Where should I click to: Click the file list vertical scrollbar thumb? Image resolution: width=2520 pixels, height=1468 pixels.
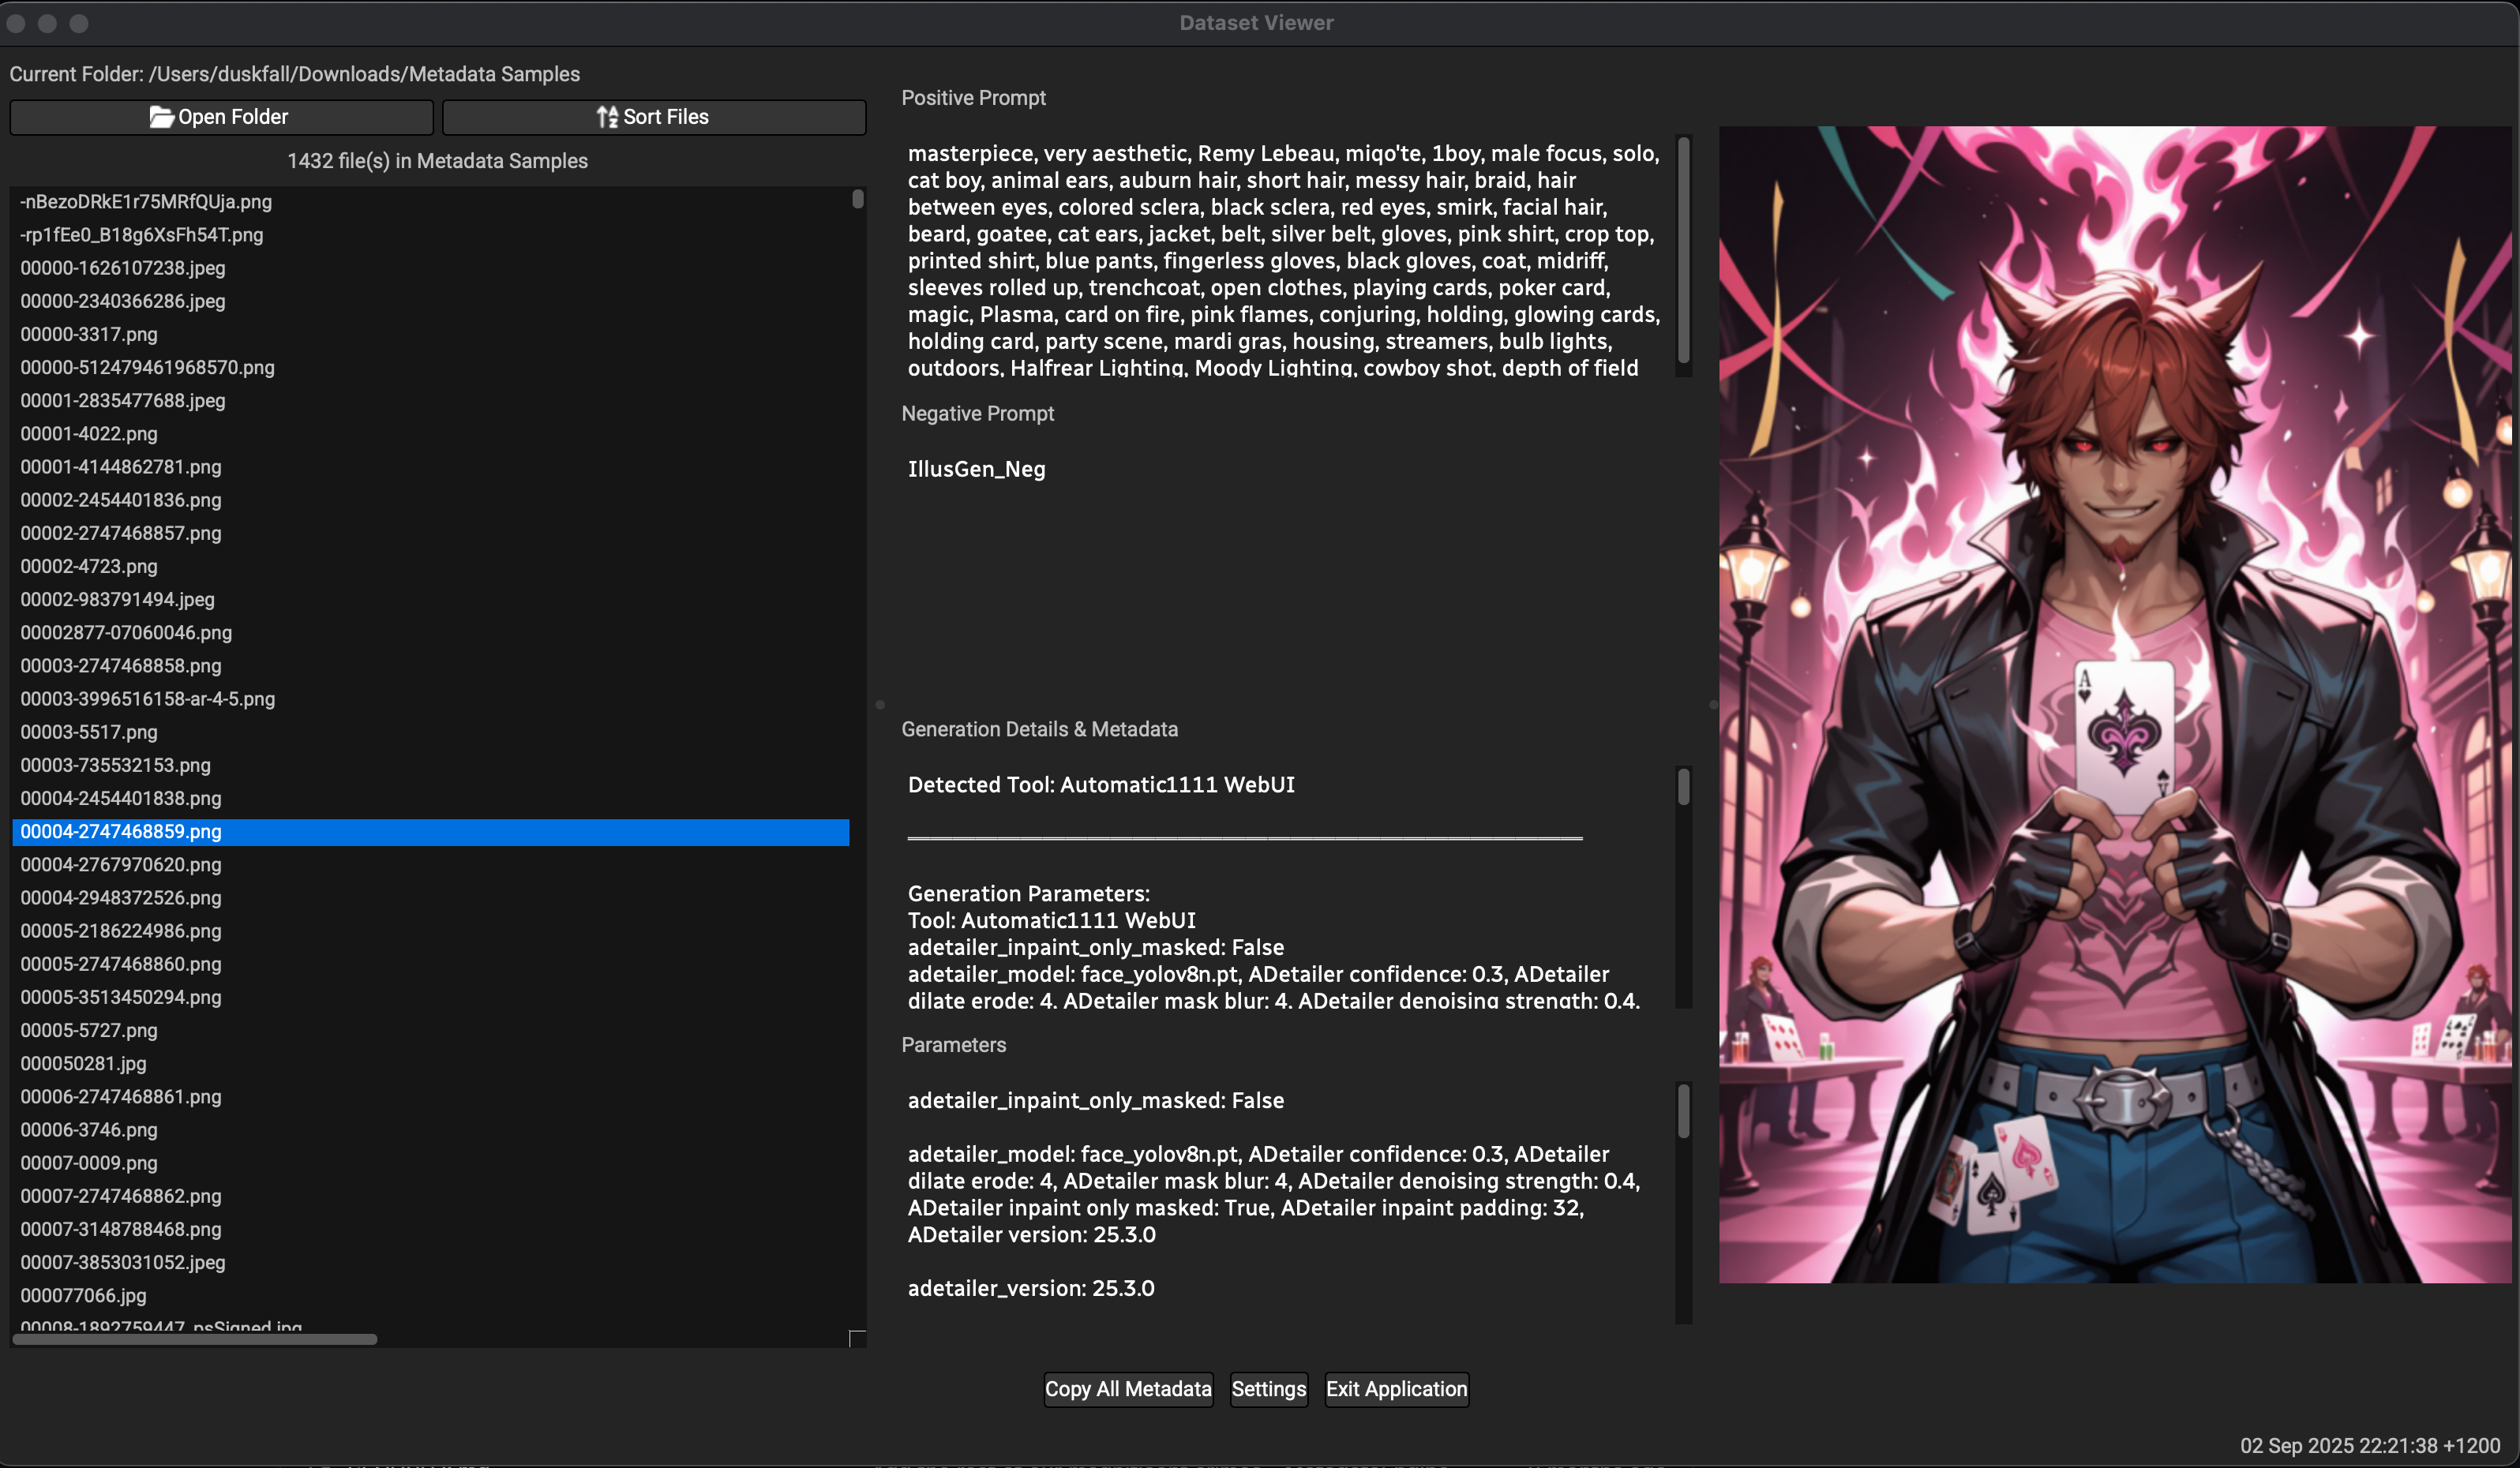pyautogui.click(x=857, y=199)
